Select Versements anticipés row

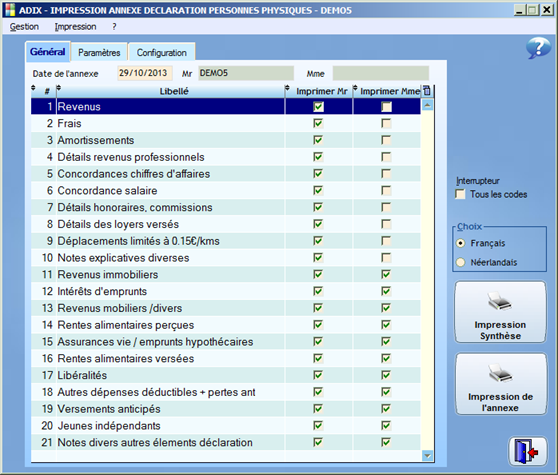tap(226, 409)
